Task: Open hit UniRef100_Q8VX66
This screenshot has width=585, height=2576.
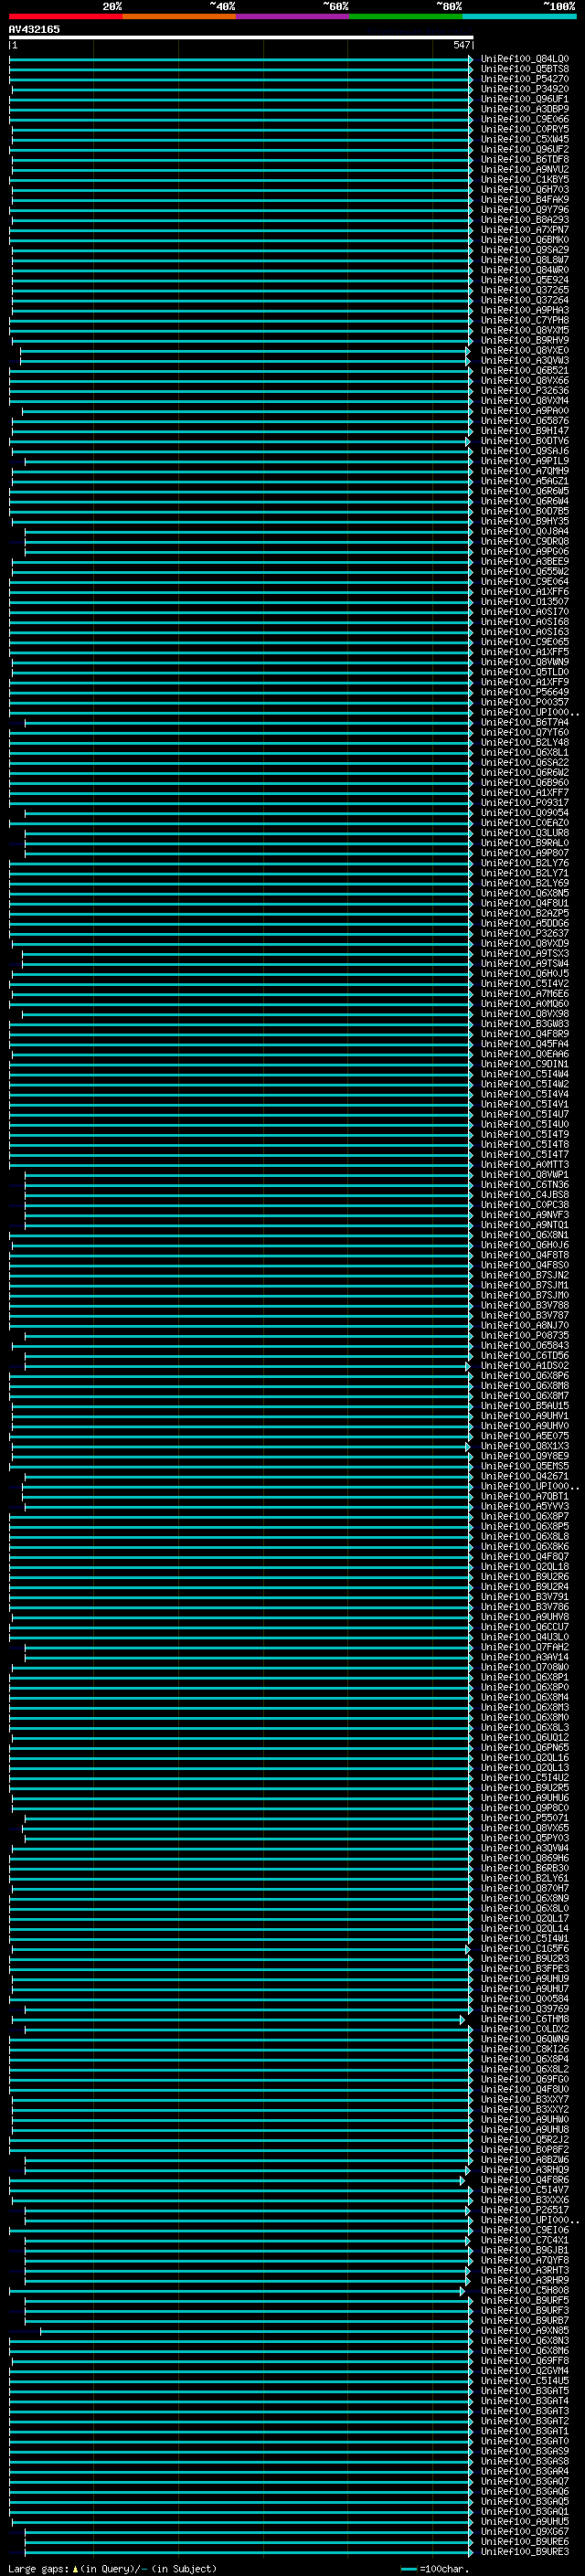Action: [524, 380]
